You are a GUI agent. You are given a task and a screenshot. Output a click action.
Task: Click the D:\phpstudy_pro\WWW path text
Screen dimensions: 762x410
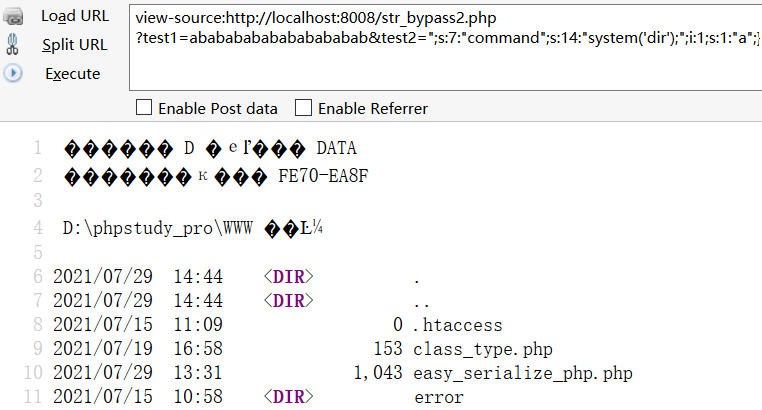[159, 228]
